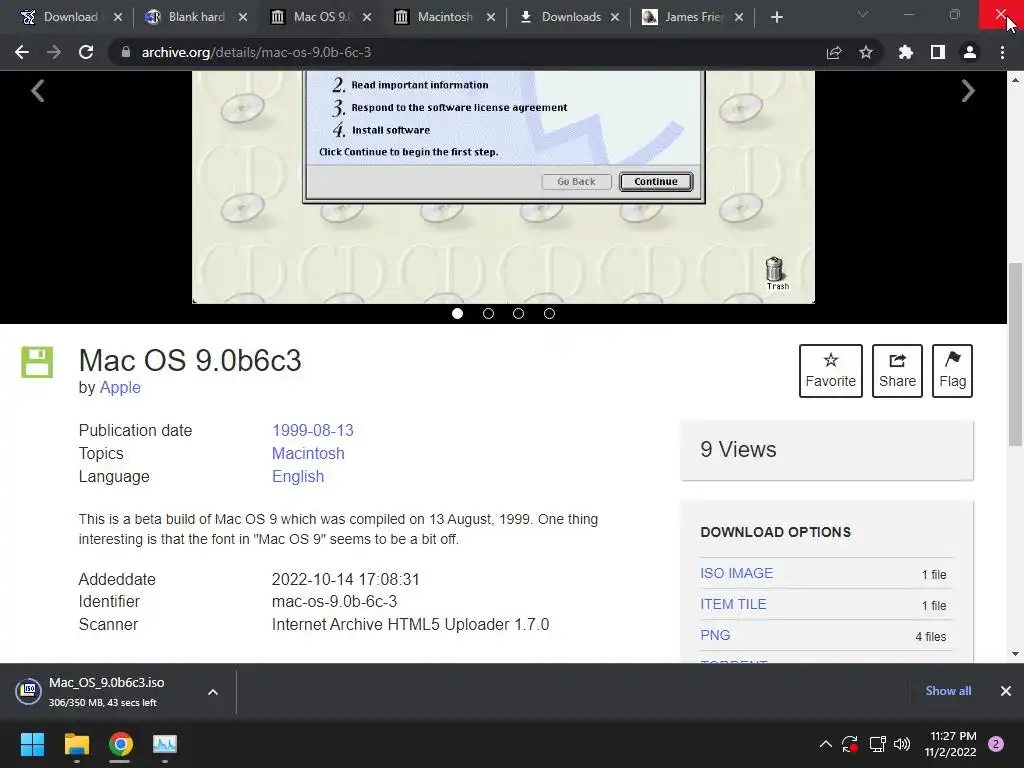
Task: Select the first carousel dot
Action: pyautogui.click(x=458, y=313)
